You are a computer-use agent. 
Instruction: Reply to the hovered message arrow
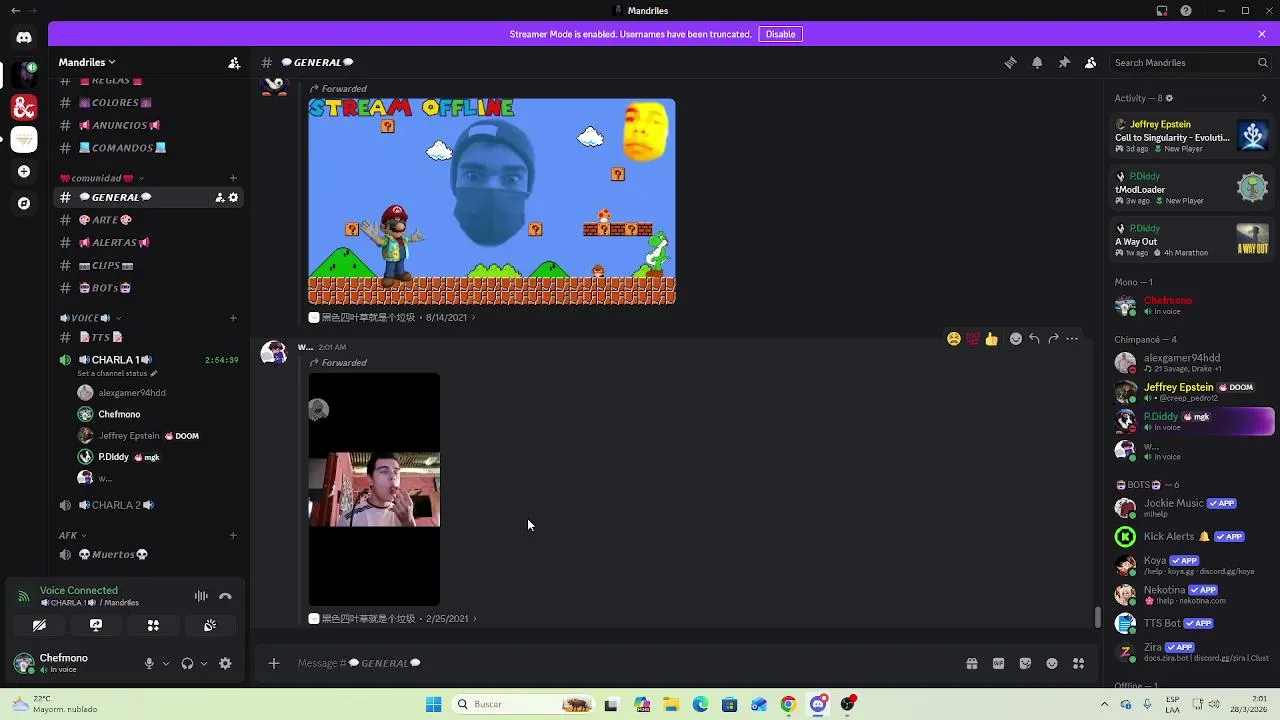point(1034,339)
